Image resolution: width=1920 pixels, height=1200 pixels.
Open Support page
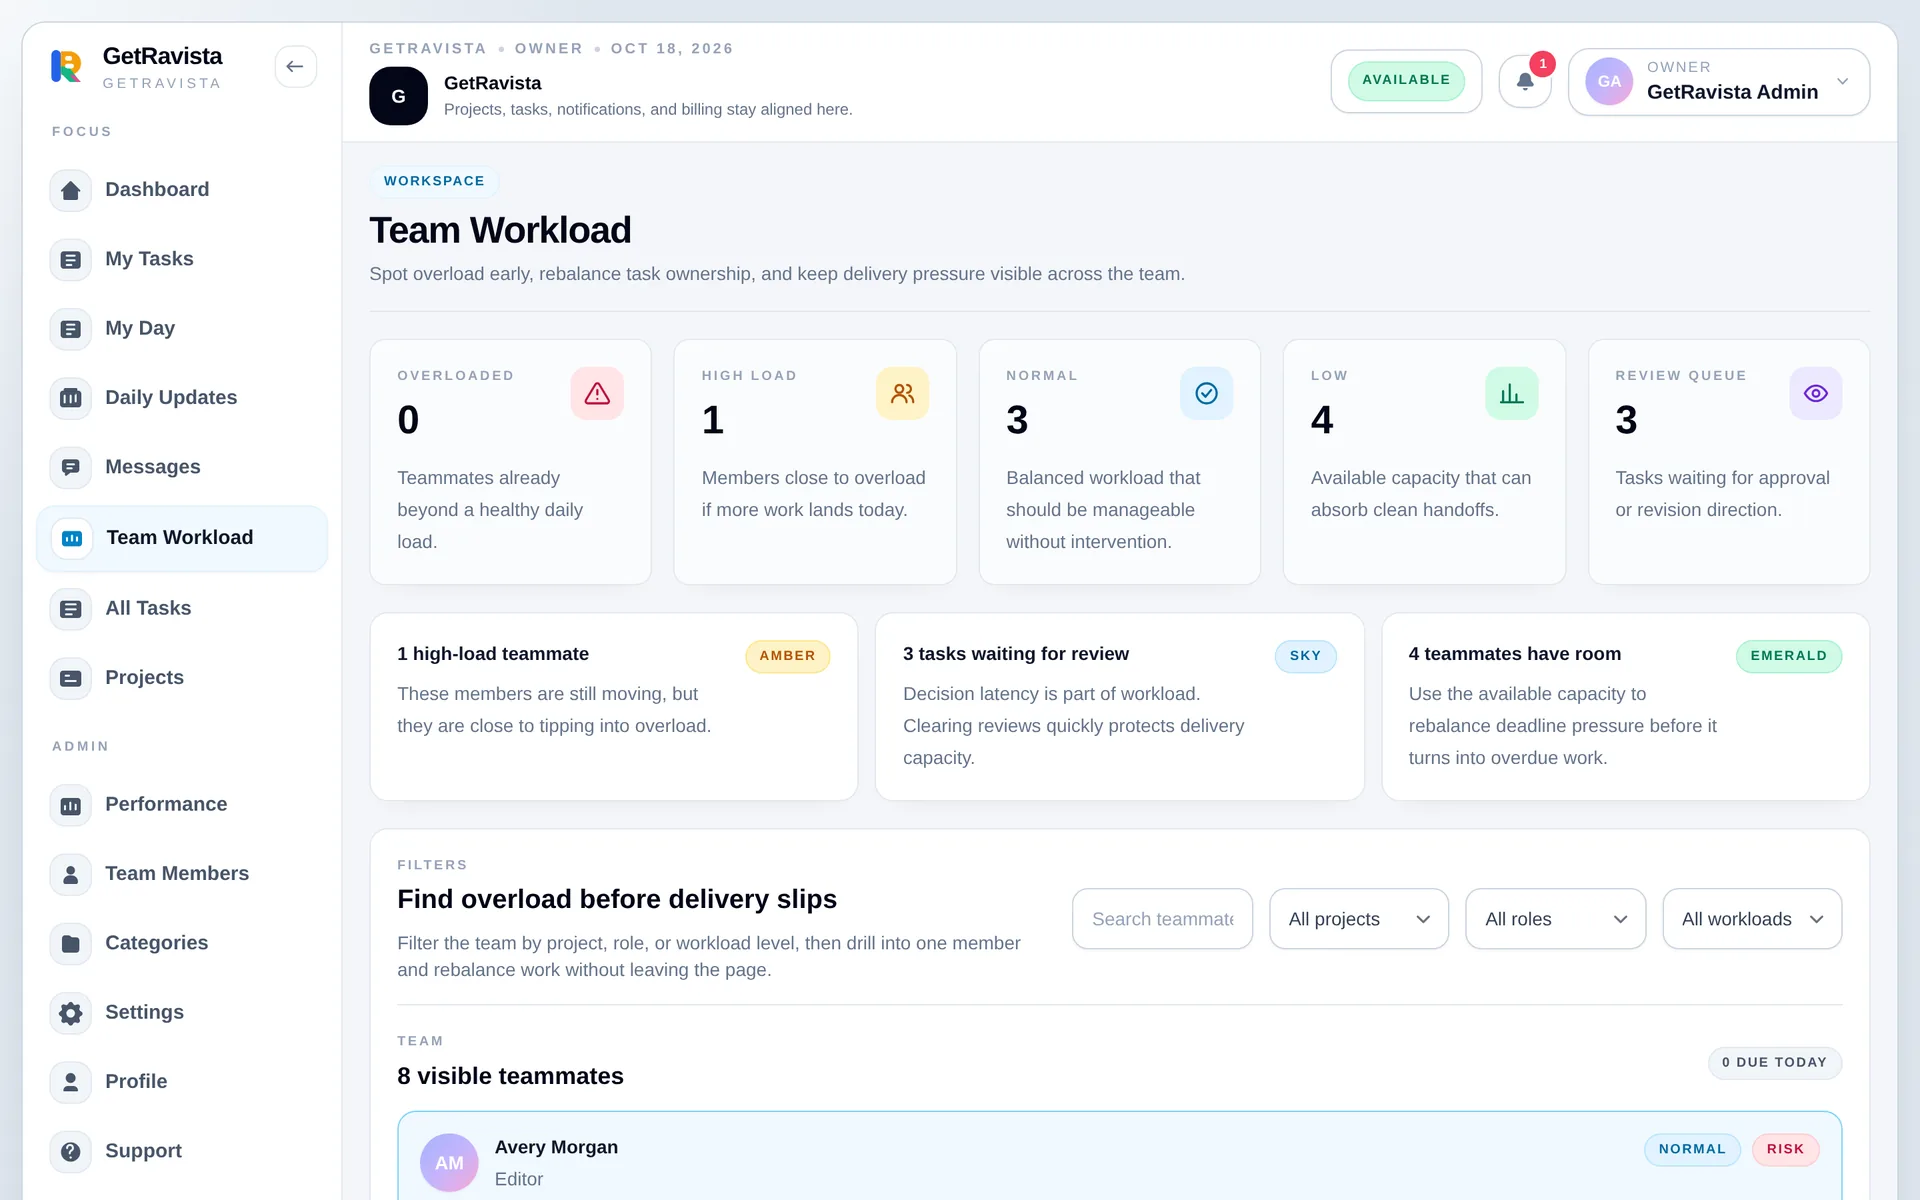(x=182, y=1151)
